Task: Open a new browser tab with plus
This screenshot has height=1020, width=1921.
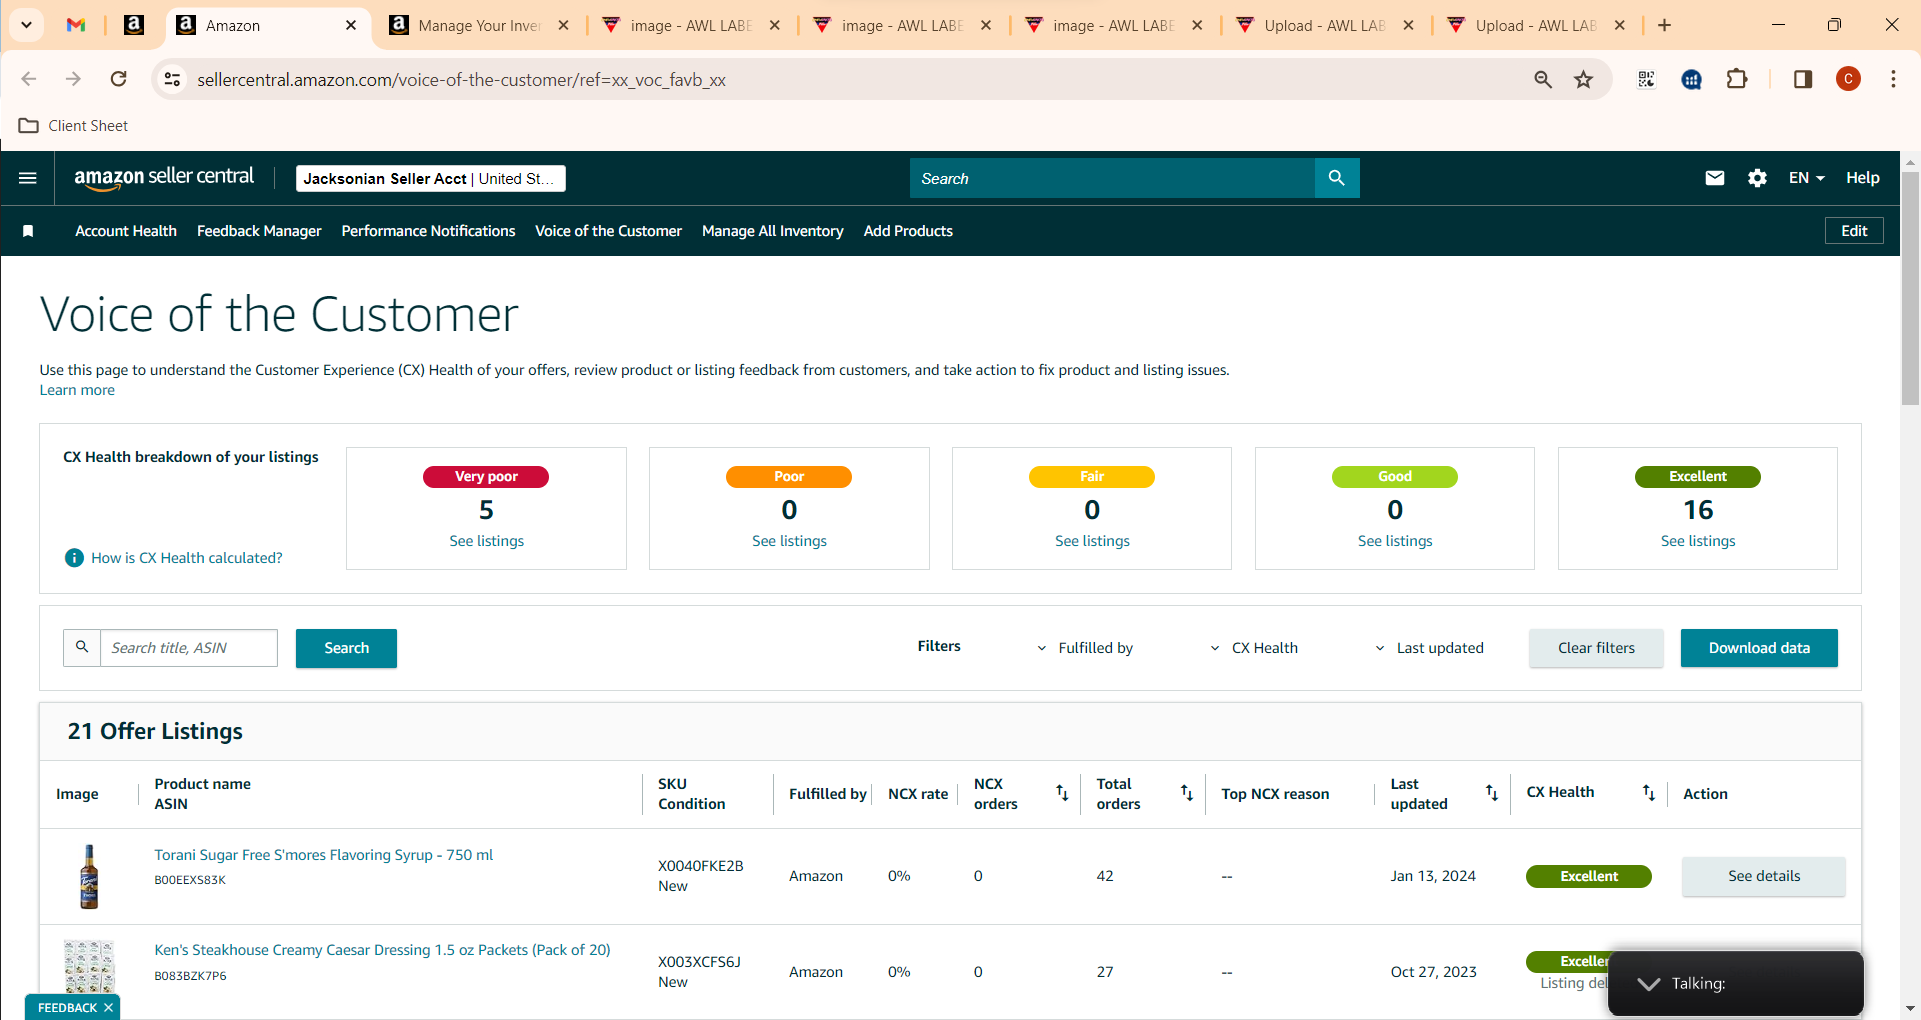Action: 1664,25
